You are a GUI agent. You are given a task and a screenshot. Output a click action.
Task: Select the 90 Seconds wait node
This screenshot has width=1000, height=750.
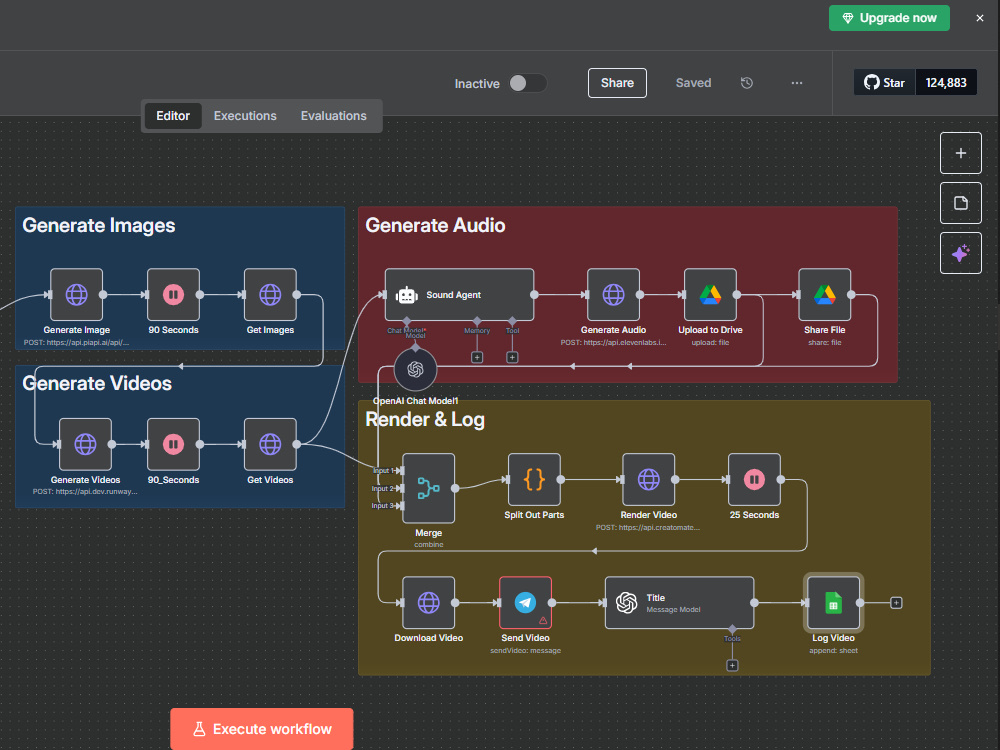[x=173, y=295]
